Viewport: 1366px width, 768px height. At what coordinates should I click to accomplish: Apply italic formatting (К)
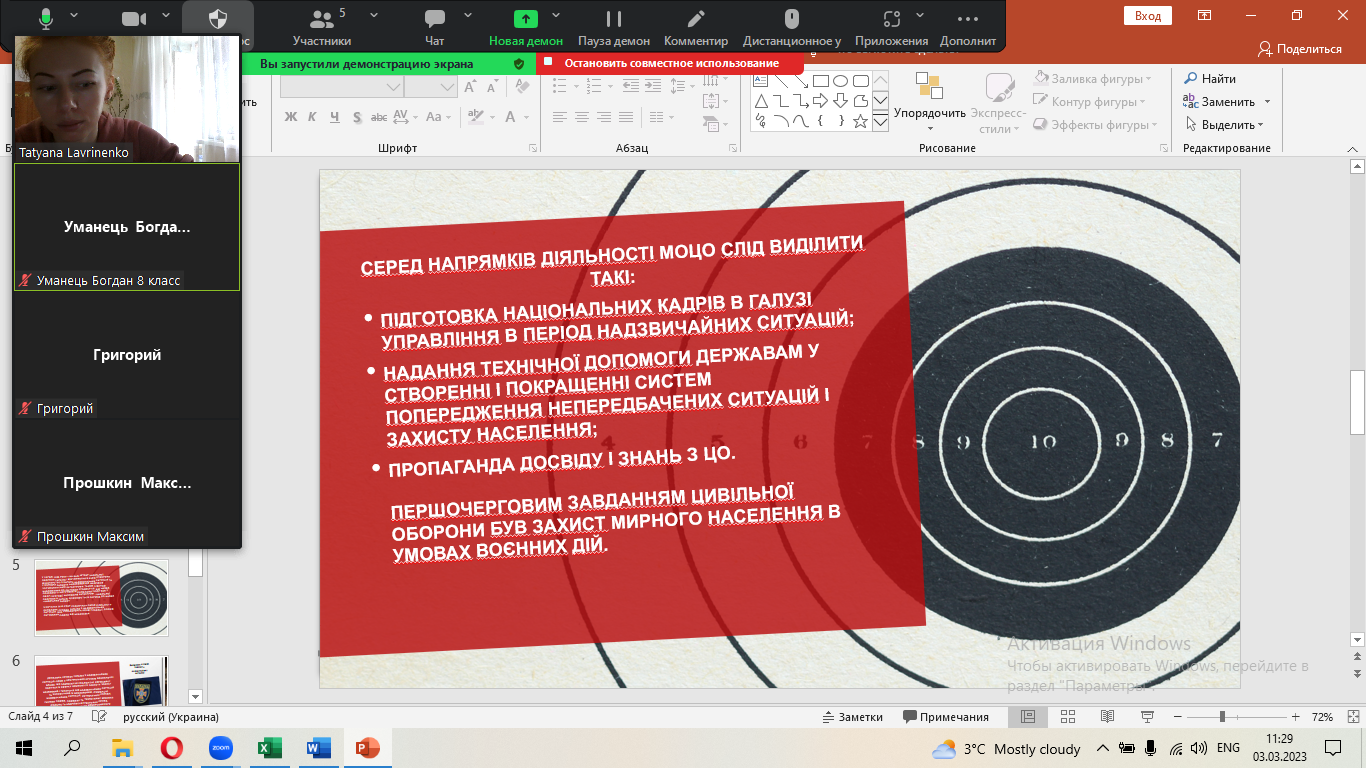tap(313, 117)
